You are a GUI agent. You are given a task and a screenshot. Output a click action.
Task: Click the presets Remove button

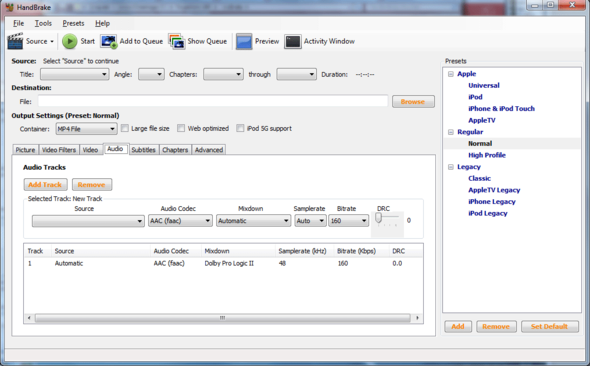point(496,327)
